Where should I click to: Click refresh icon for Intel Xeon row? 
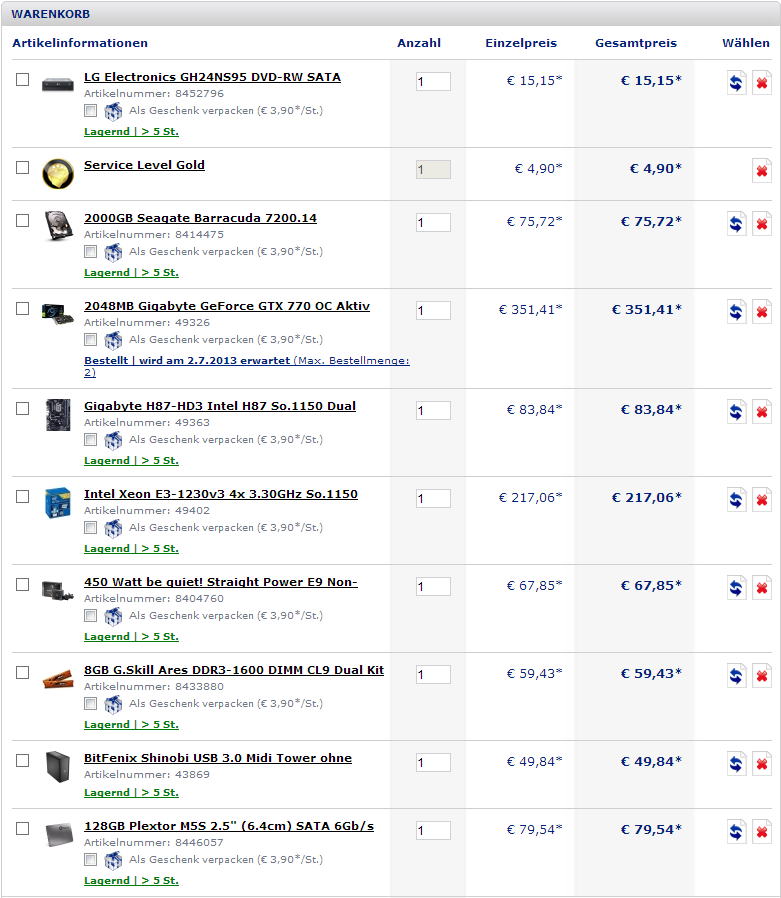coord(736,500)
